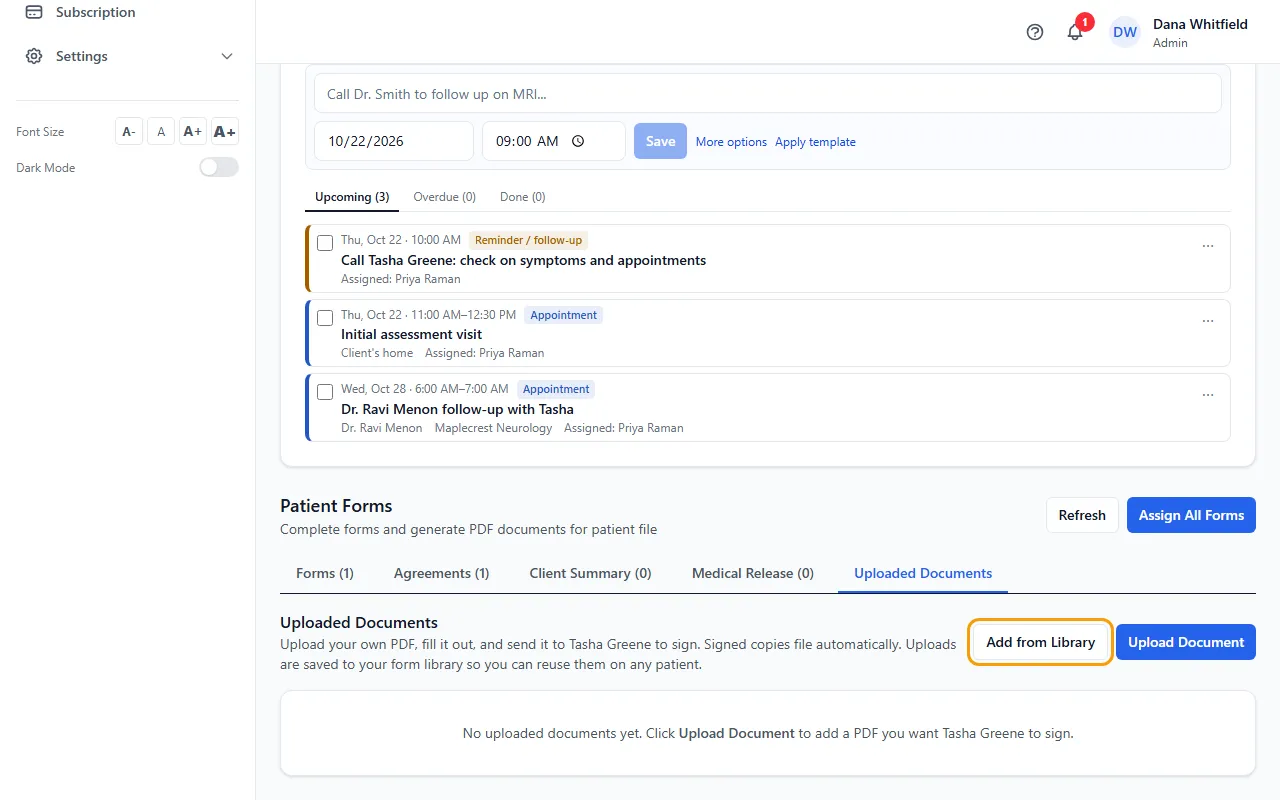Image resolution: width=1280 pixels, height=800 pixels.
Task: Click the Reminder / follow-up tag
Action: pos(528,240)
